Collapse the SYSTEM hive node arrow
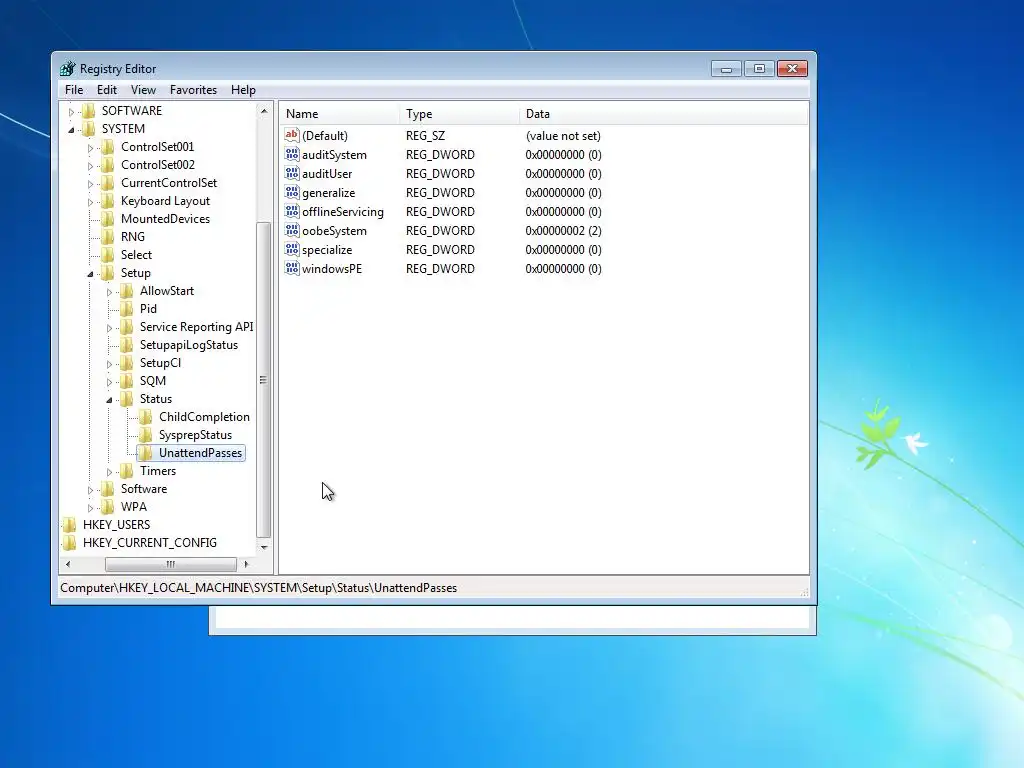The image size is (1024, 768). coord(71,129)
